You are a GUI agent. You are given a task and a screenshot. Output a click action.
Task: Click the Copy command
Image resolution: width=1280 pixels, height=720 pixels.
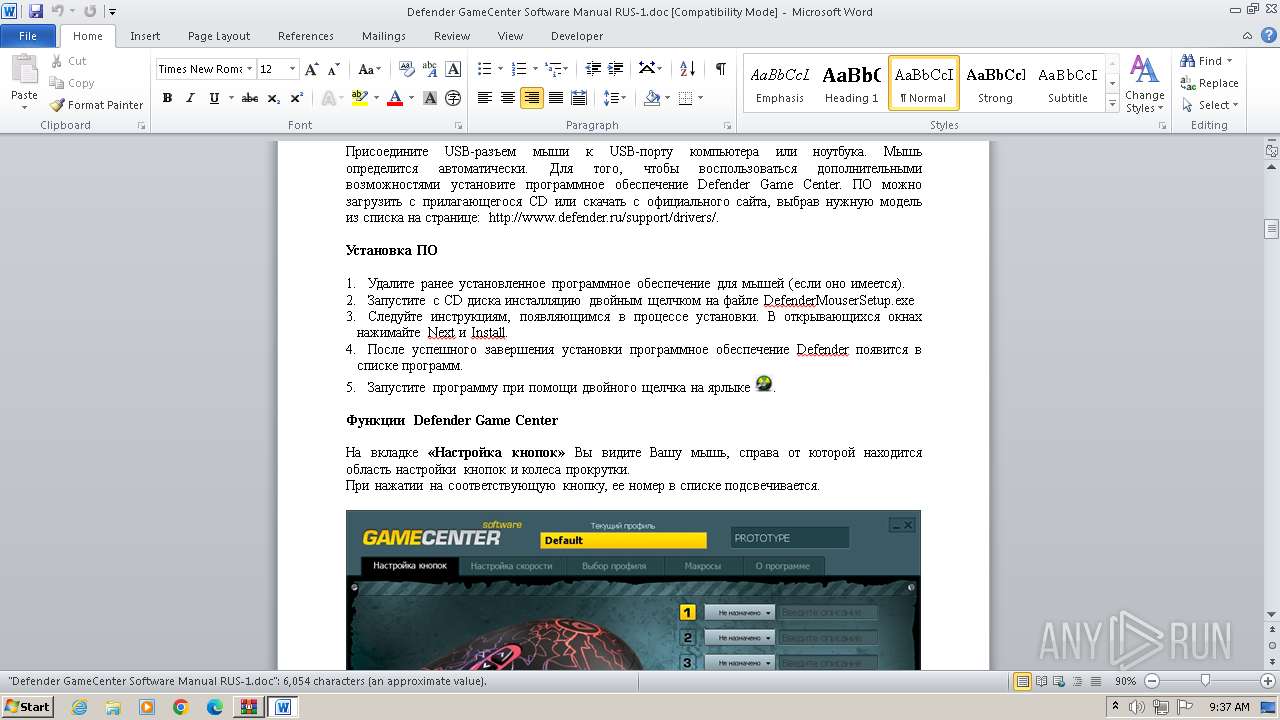72,83
